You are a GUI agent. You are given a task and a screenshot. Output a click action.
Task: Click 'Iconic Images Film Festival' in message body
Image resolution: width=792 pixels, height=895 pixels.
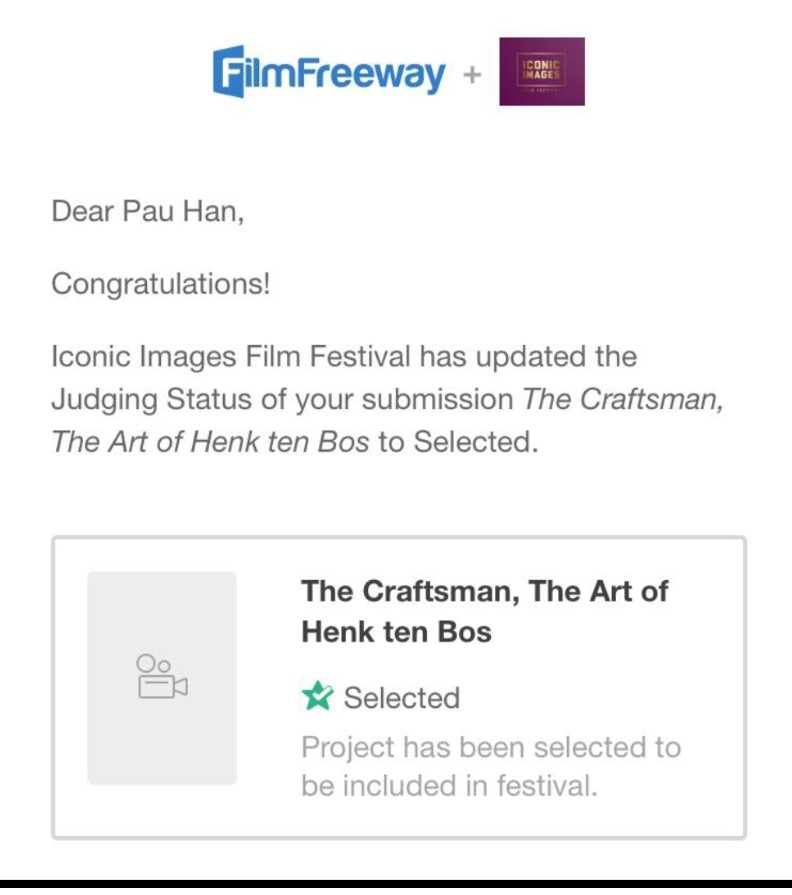click(231, 356)
